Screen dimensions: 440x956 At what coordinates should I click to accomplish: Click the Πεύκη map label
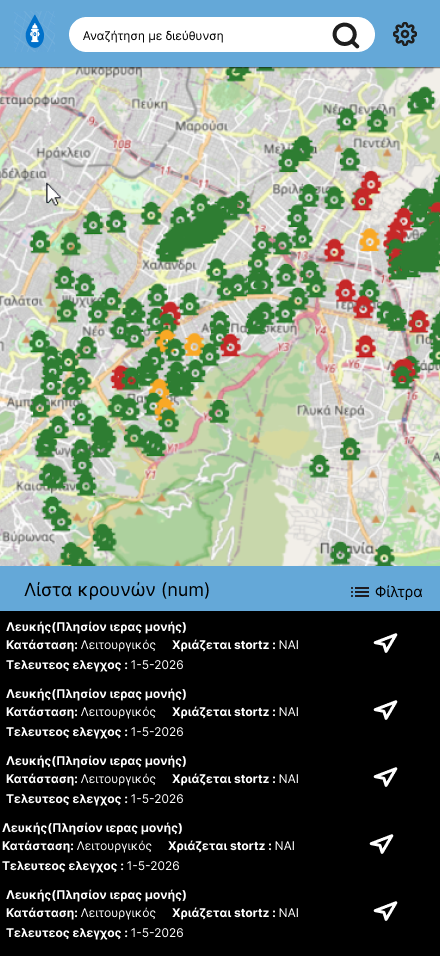[x=149, y=104]
